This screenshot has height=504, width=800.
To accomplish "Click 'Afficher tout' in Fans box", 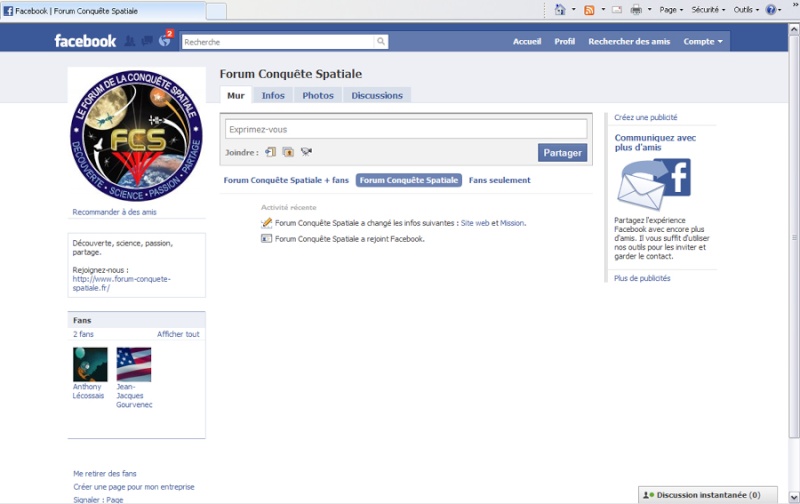I will click(x=178, y=334).
